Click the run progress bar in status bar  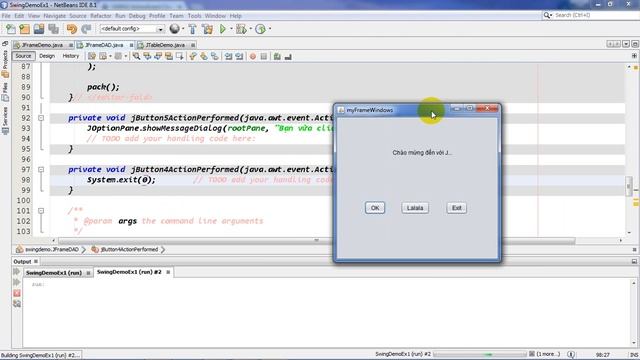(x=480, y=354)
